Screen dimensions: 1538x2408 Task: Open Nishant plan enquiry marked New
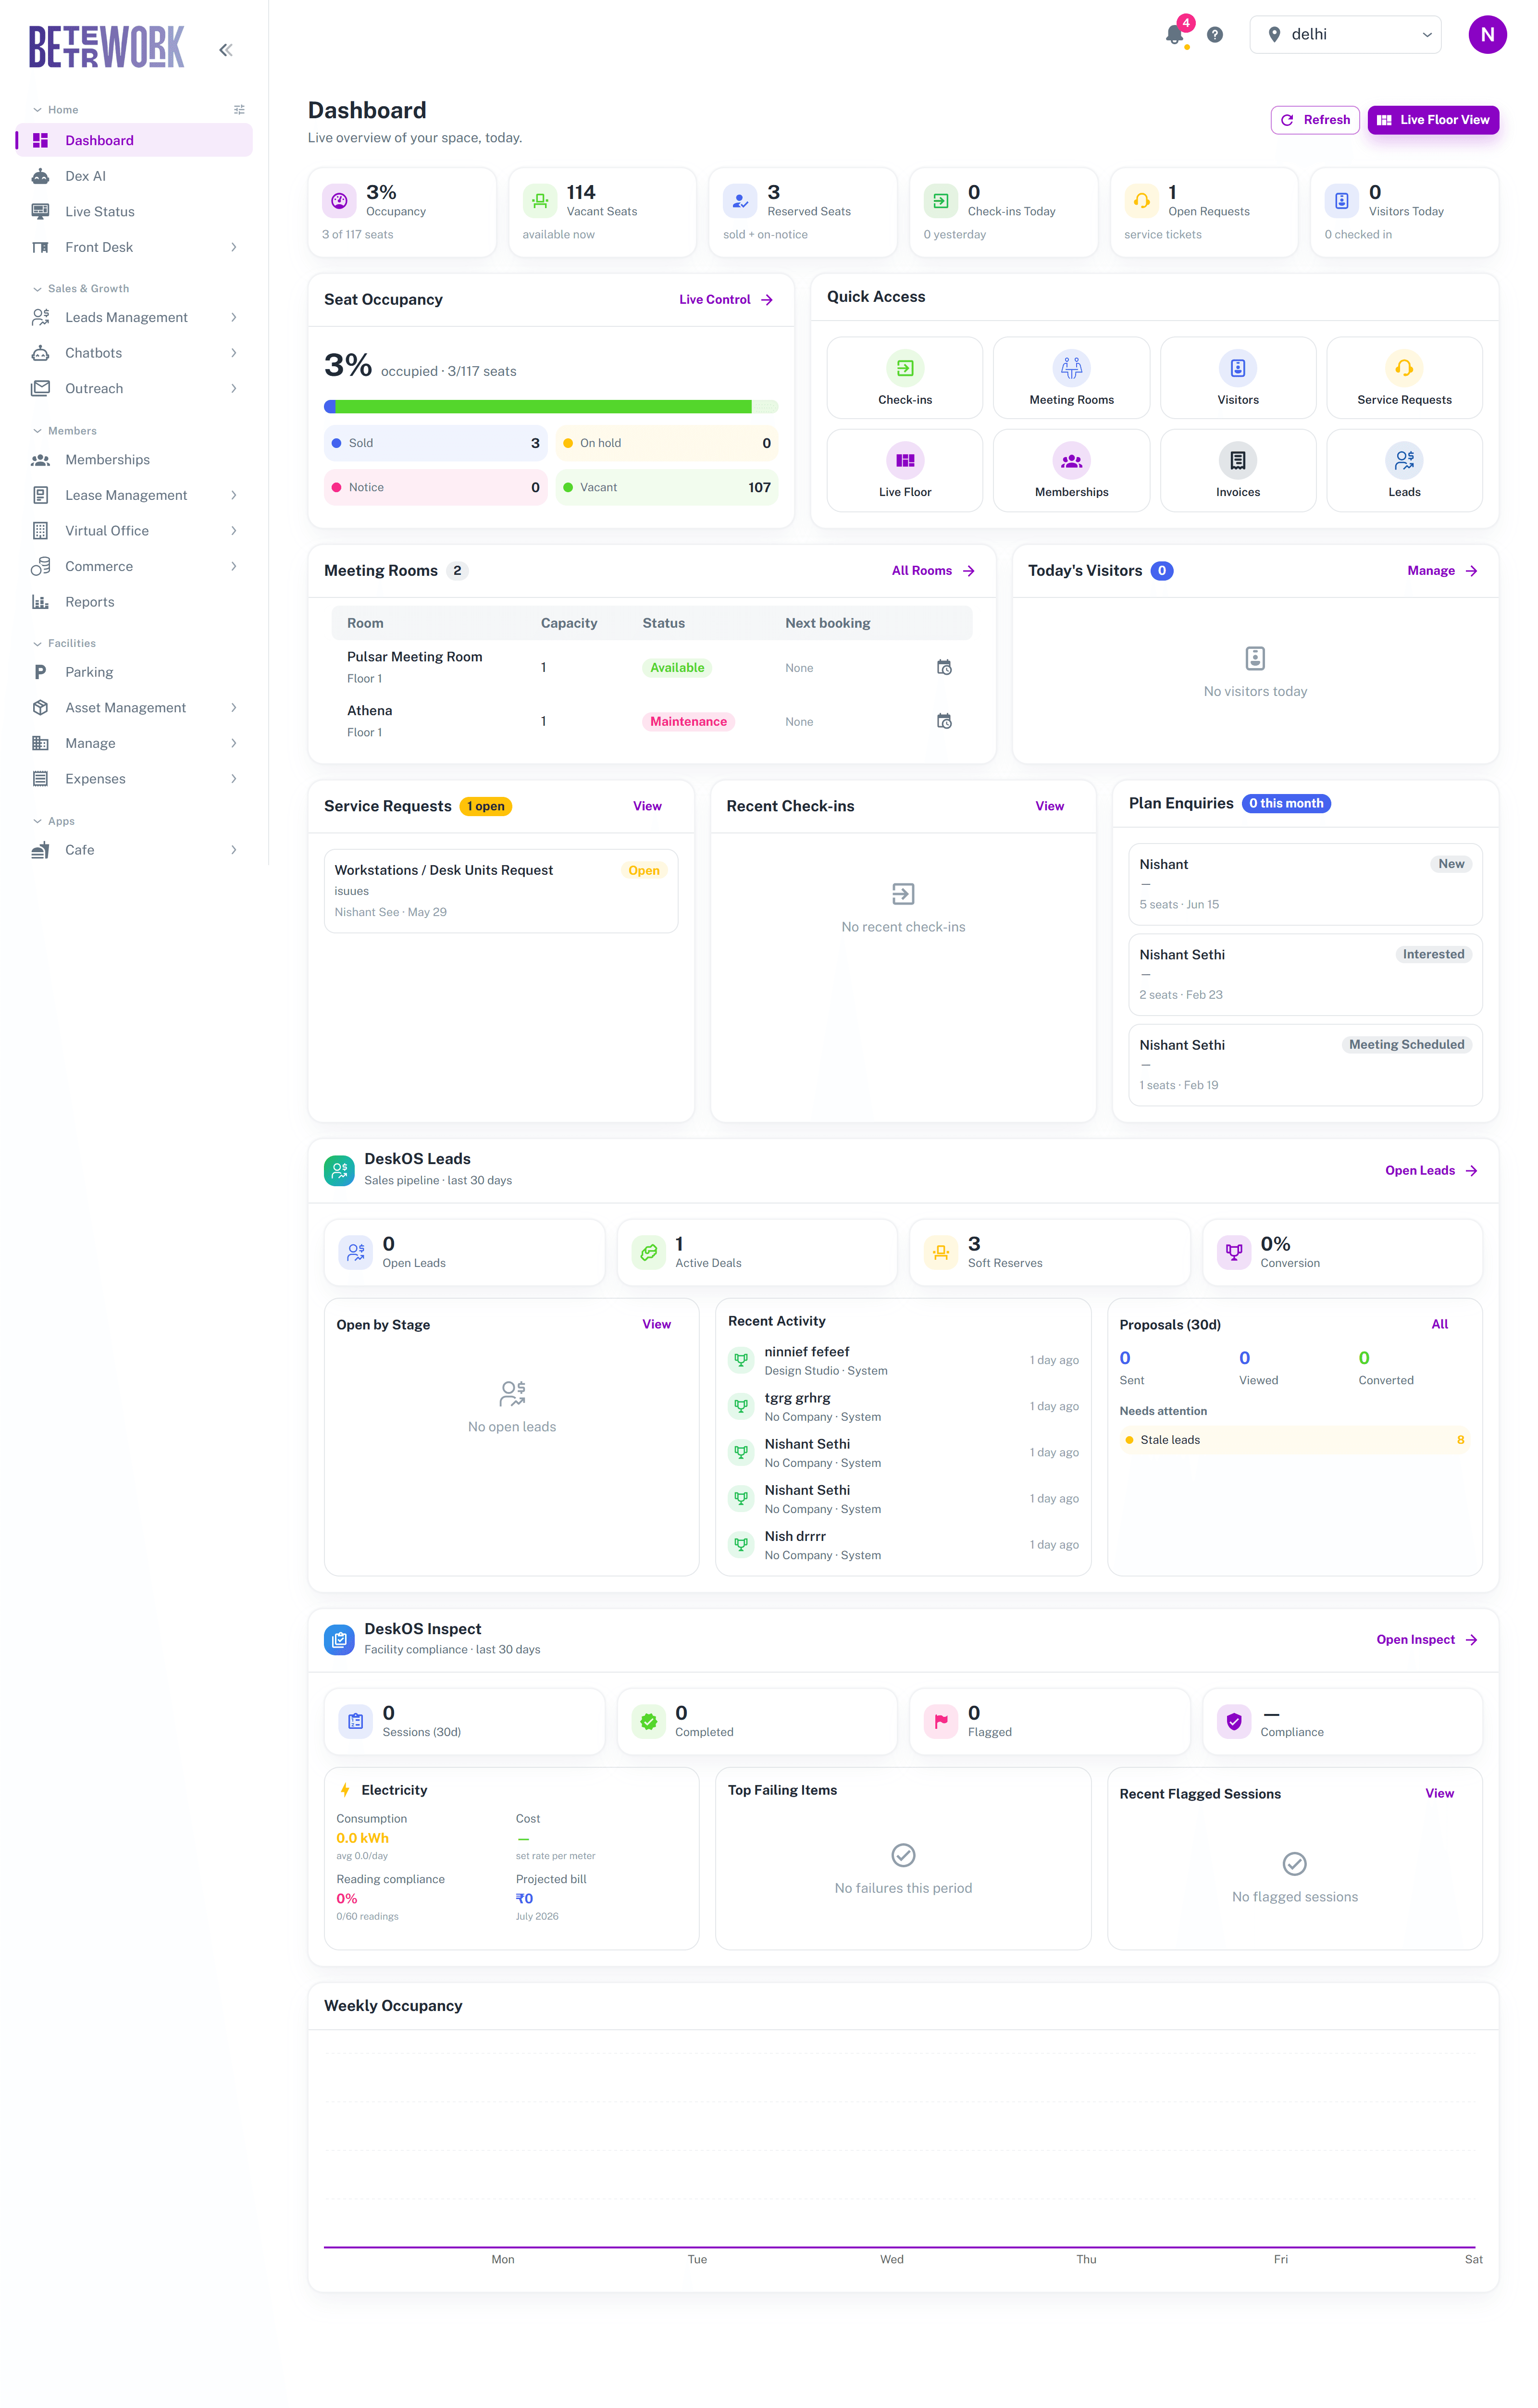(x=1305, y=884)
